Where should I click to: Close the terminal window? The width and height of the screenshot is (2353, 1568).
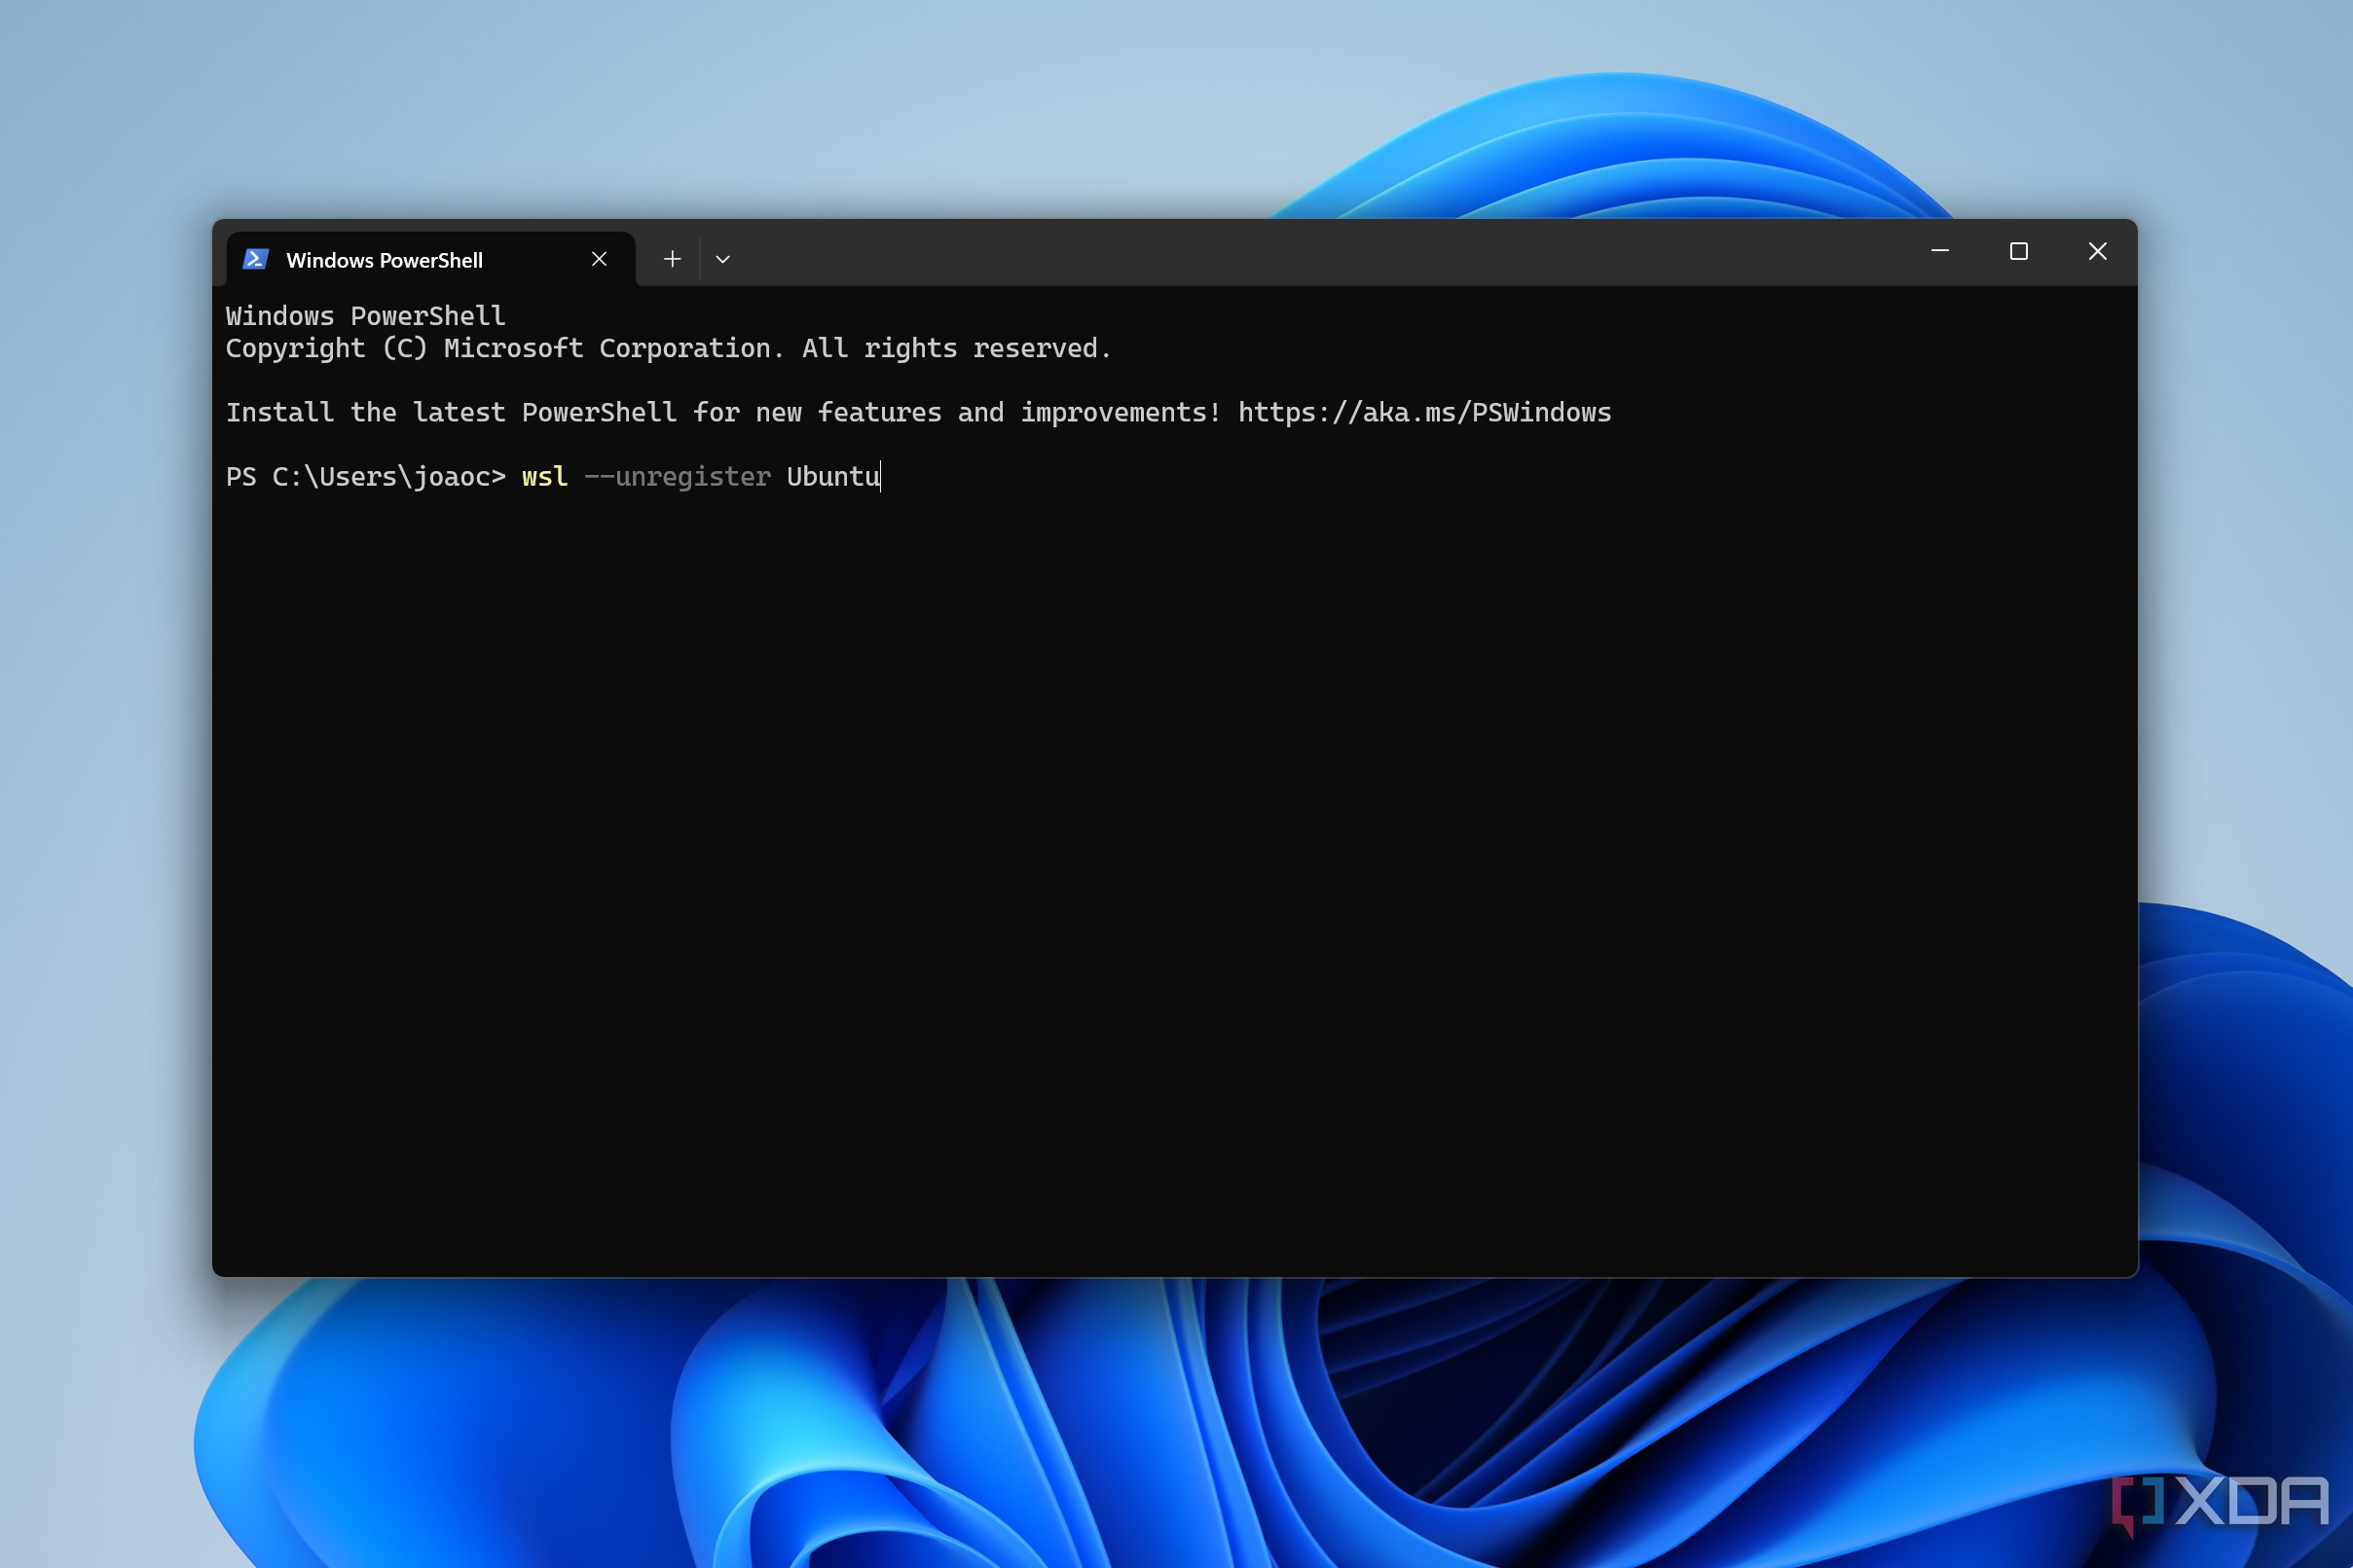pos(2098,251)
